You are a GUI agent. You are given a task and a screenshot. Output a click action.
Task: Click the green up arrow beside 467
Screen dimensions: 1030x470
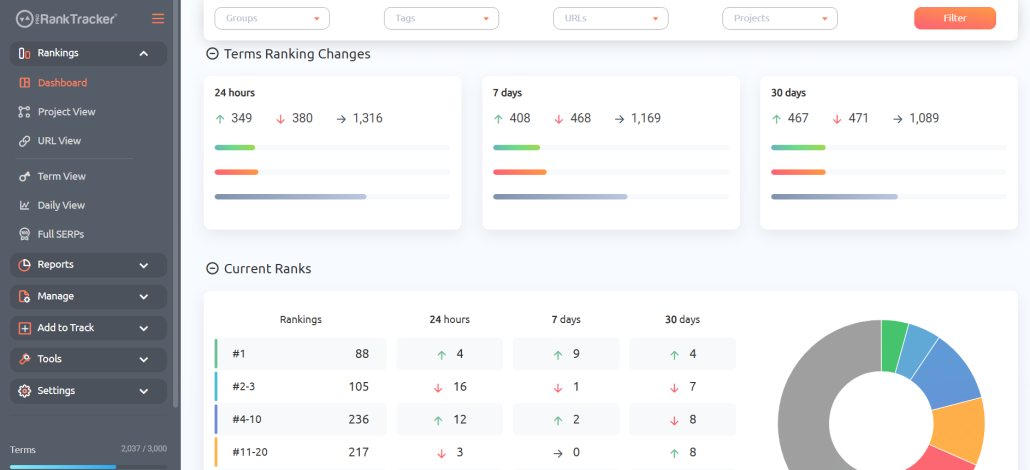pyautogui.click(x=776, y=119)
